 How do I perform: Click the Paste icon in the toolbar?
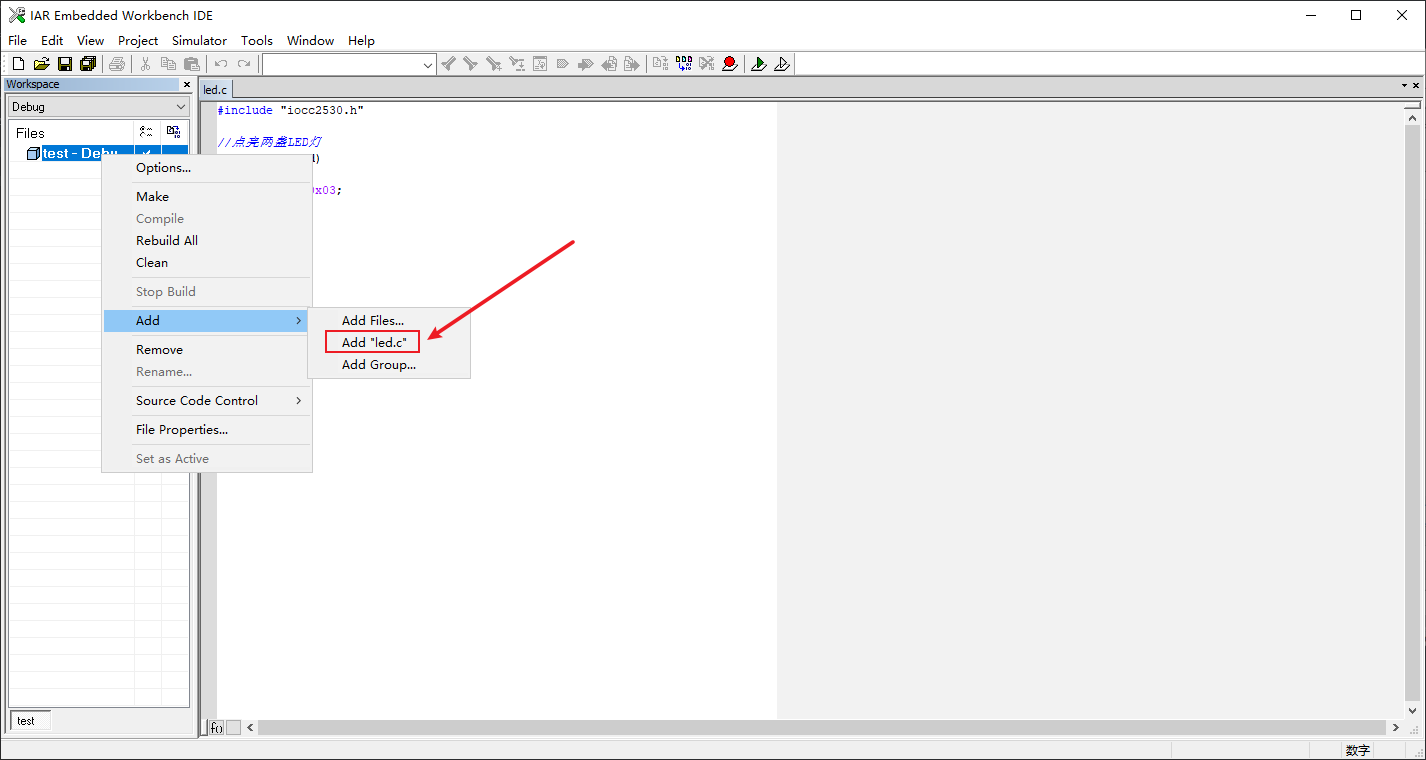[191, 63]
